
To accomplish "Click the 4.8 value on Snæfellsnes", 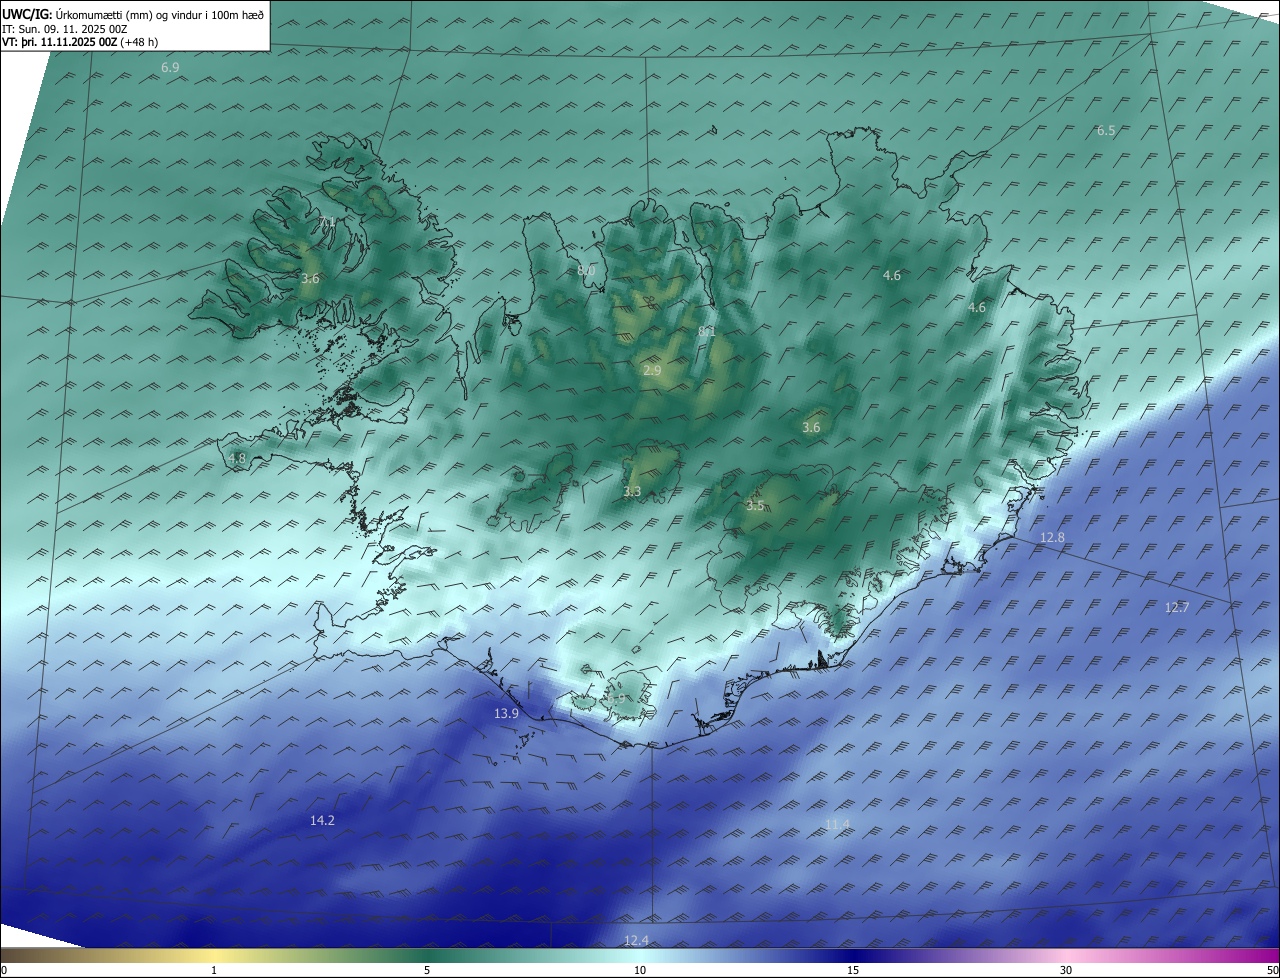I will click(x=237, y=459).
